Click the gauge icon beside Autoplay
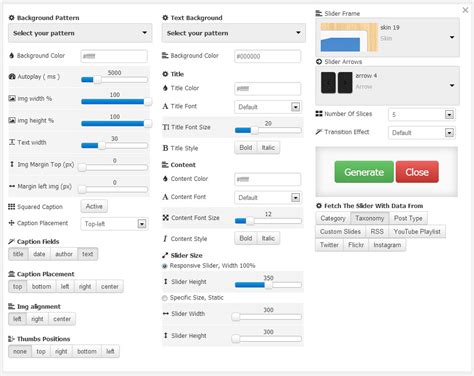The width and height of the screenshot is (474, 376). point(12,77)
